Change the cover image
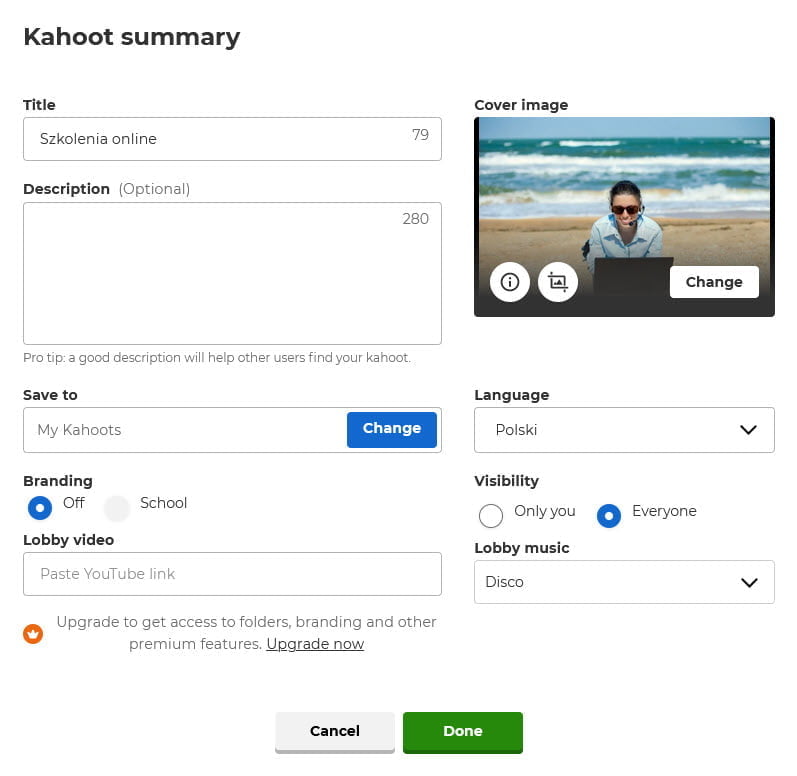The width and height of the screenshot is (797, 776). point(714,282)
